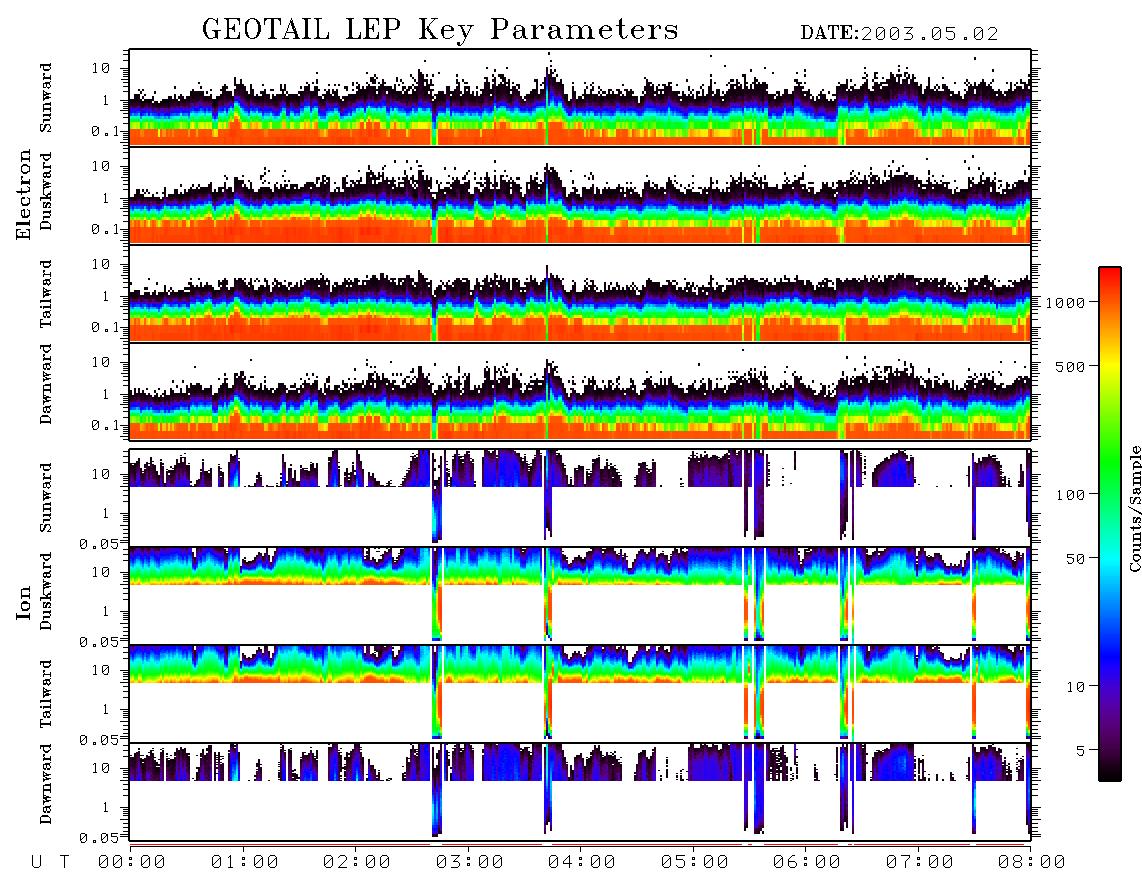Click the 500 color bar tick label
The width and height of the screenshot is (1142, 880).
click(x=1070, y=366)
